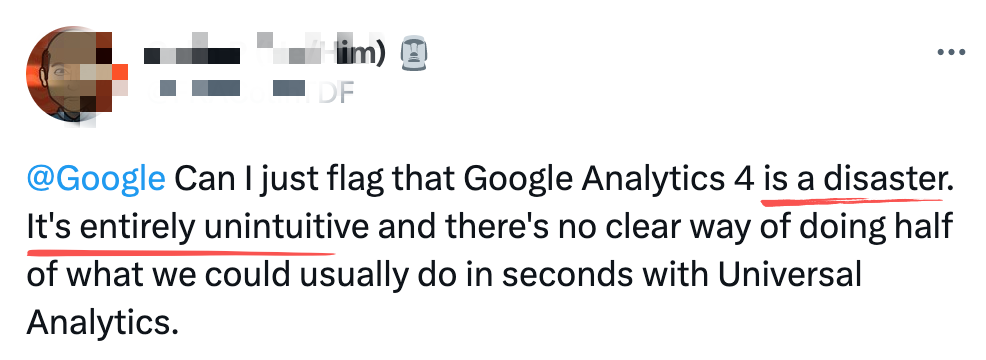Open the three-dot more options menu
Screen dimensions: 986x360
950,52
